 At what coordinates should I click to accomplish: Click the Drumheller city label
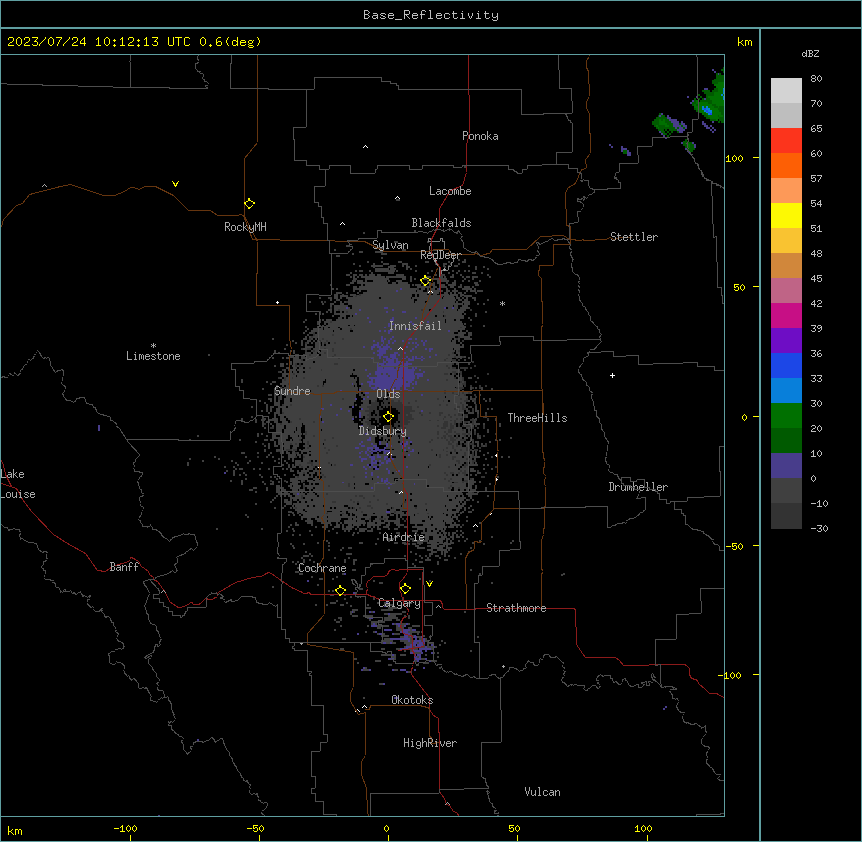[x=638, y=487]
